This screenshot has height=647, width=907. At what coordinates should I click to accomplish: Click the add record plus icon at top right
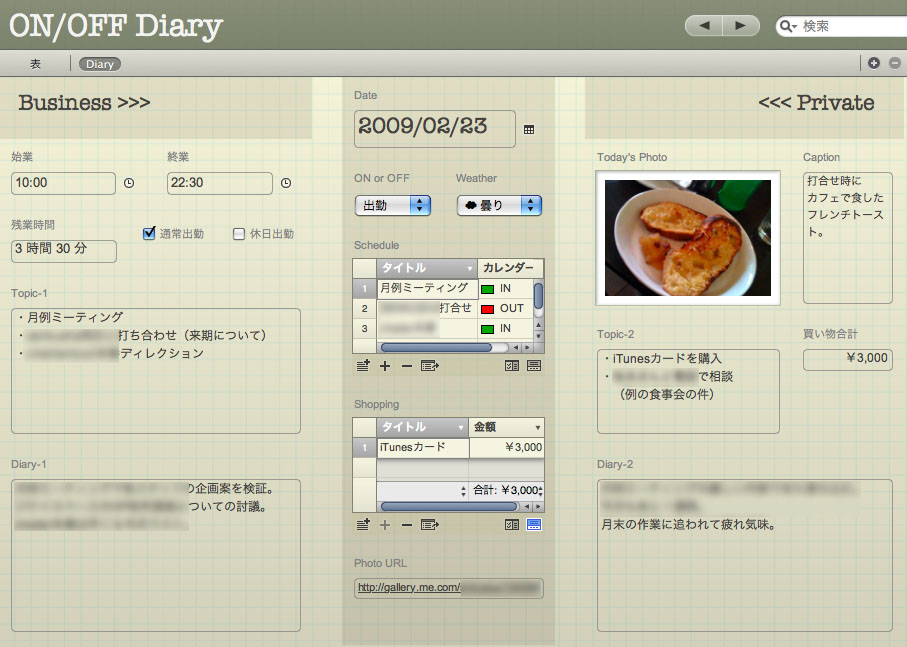click(x=874, y=63)
